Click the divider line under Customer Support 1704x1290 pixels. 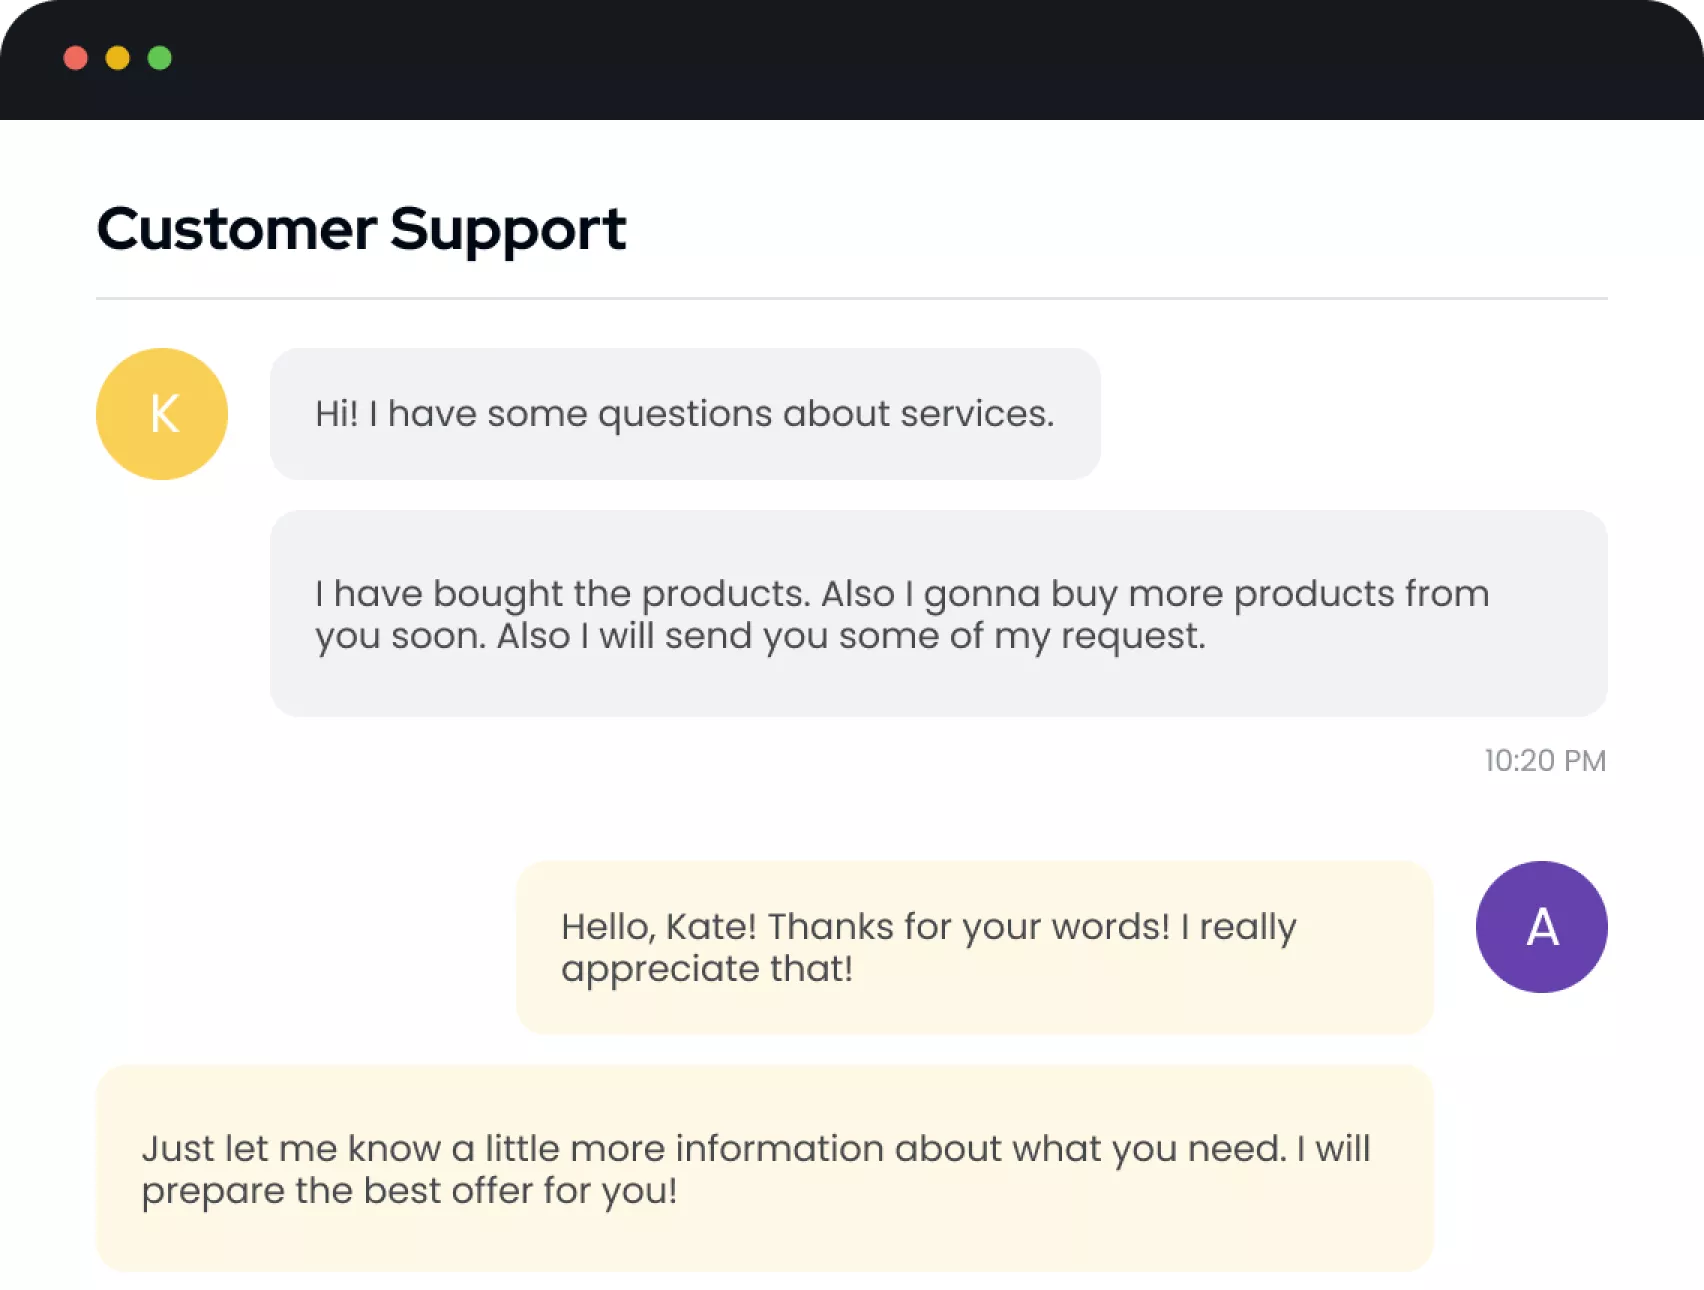852,298
